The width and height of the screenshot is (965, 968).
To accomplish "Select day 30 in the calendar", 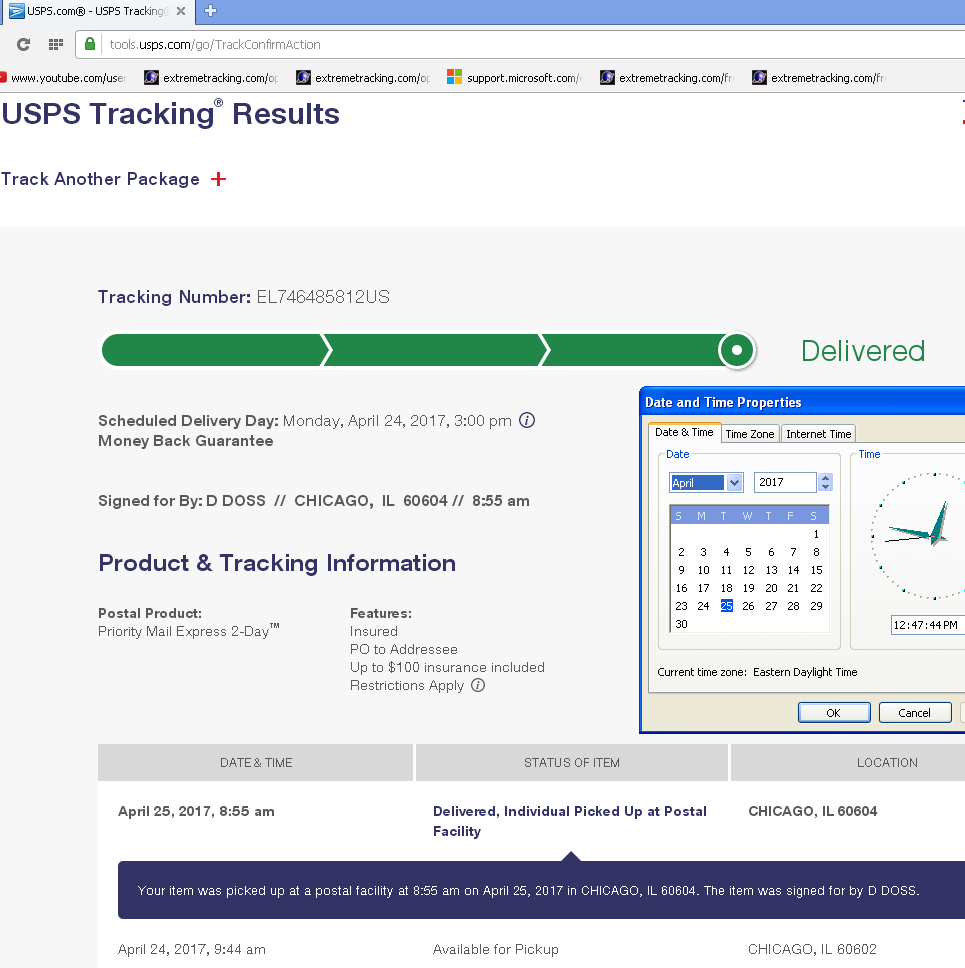I will 681,624.
